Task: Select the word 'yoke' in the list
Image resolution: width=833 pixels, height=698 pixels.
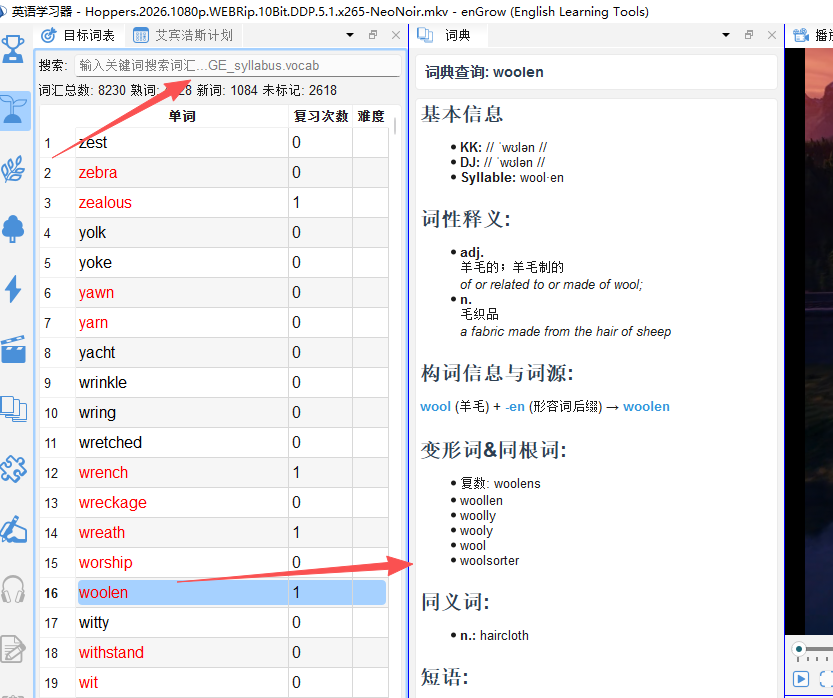Action: coord(182,263)
